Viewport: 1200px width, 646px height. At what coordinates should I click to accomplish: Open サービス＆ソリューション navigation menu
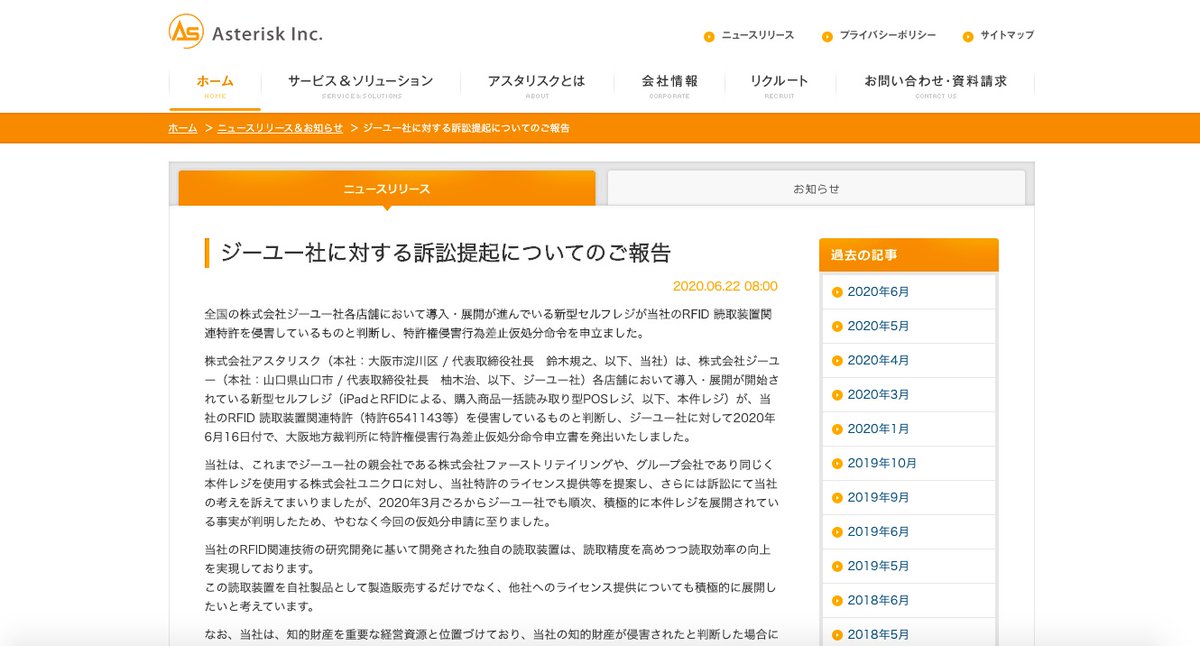tap(361, 86)
